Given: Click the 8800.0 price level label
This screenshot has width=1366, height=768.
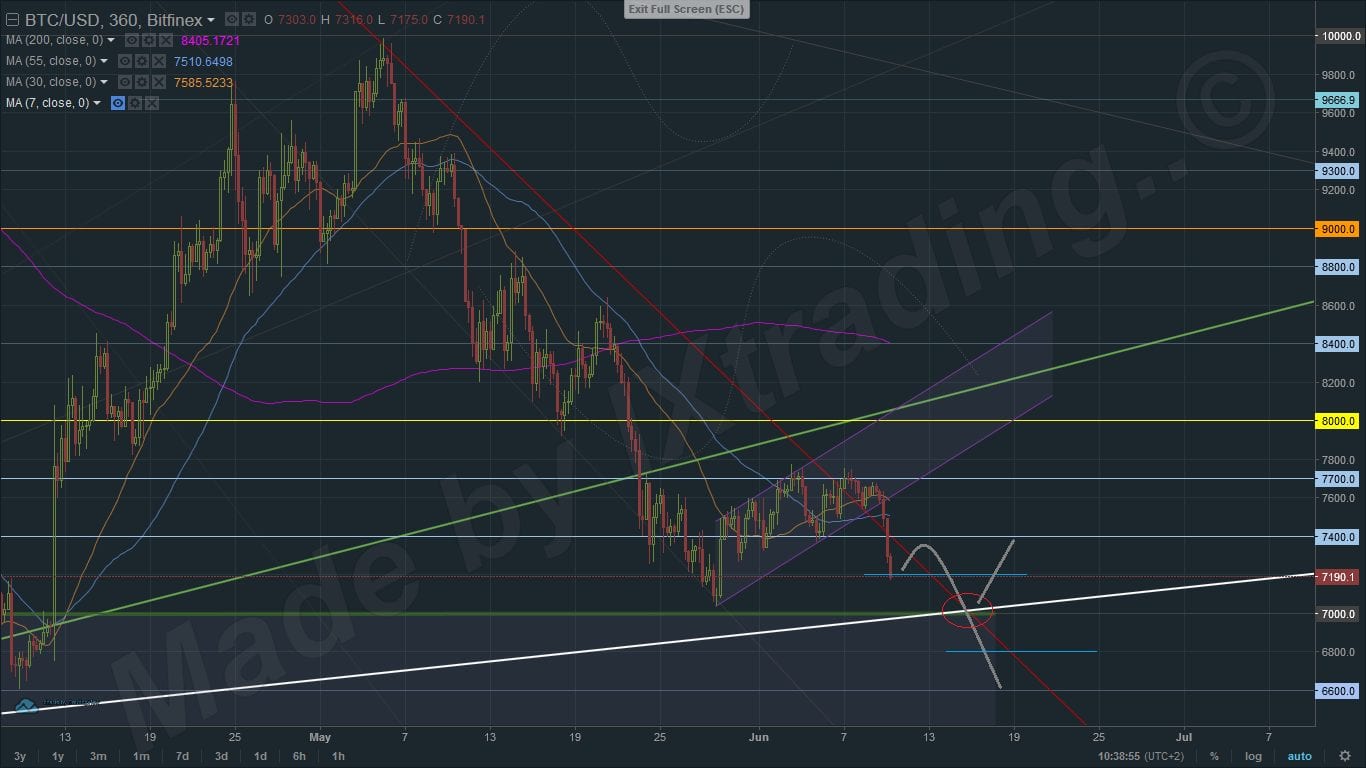Looking at the screenshot, I should (x=1338, y=267).
